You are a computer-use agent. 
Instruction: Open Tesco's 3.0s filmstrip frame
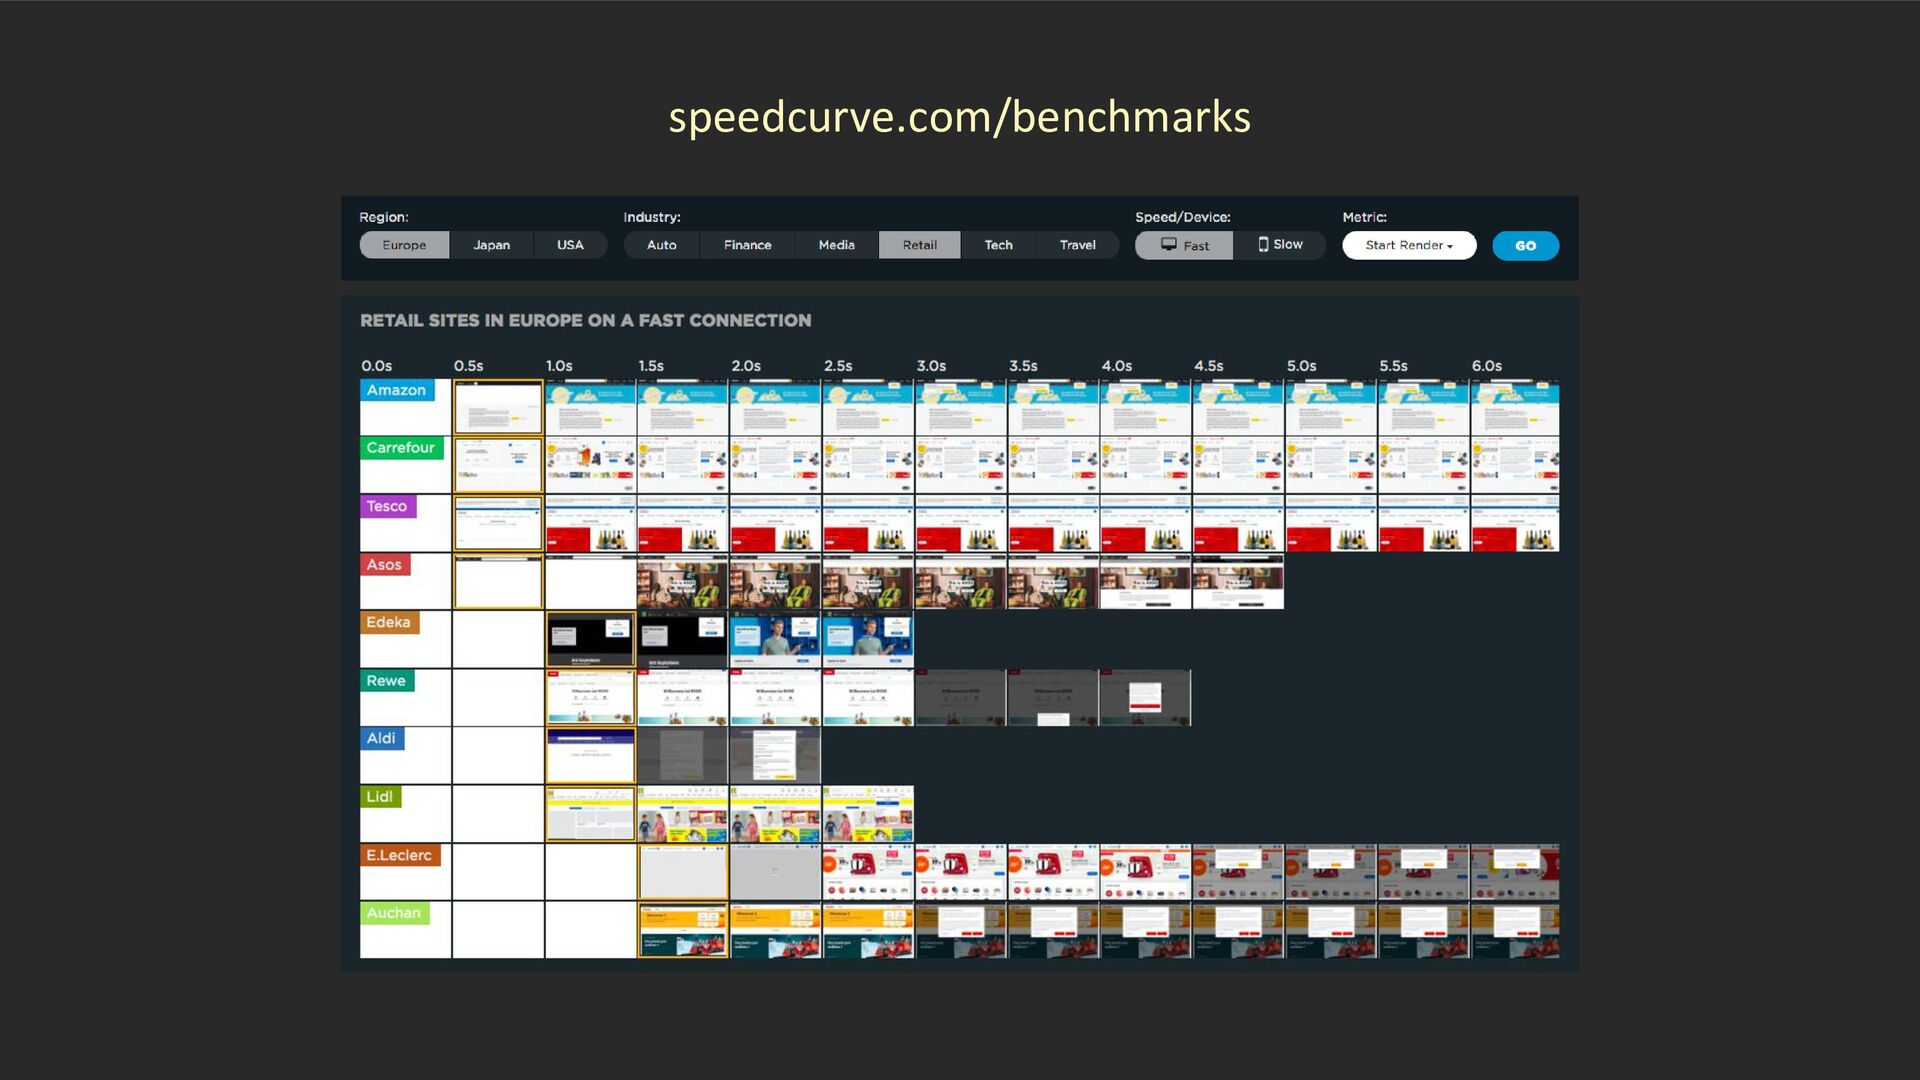click(961, 523)
